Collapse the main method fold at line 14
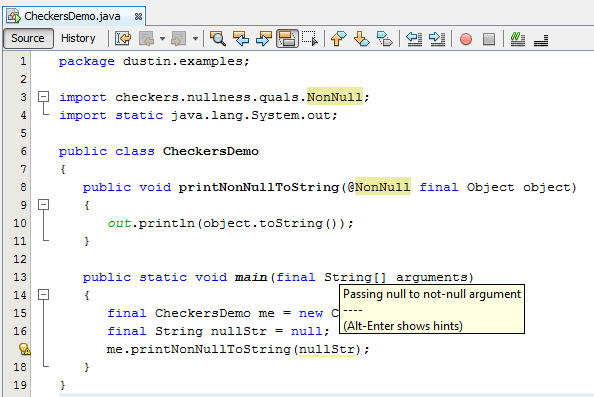Screen dimensions: 594x397 [44, 294]
